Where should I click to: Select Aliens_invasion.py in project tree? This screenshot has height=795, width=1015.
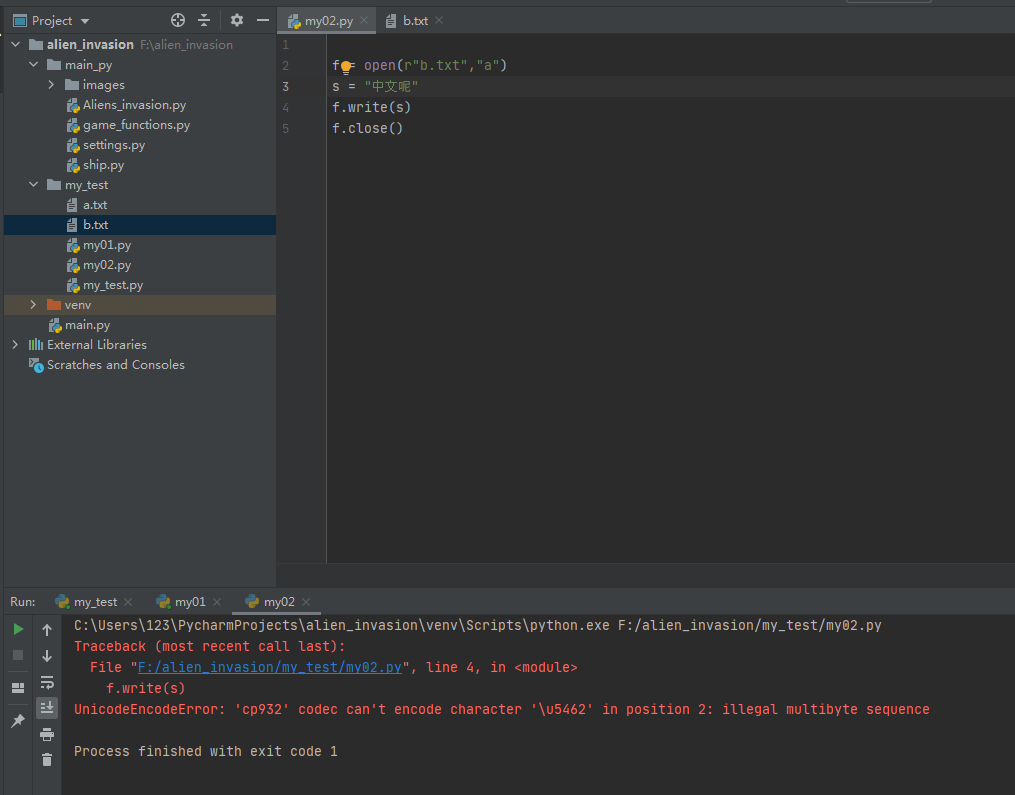tap(134, 105)
